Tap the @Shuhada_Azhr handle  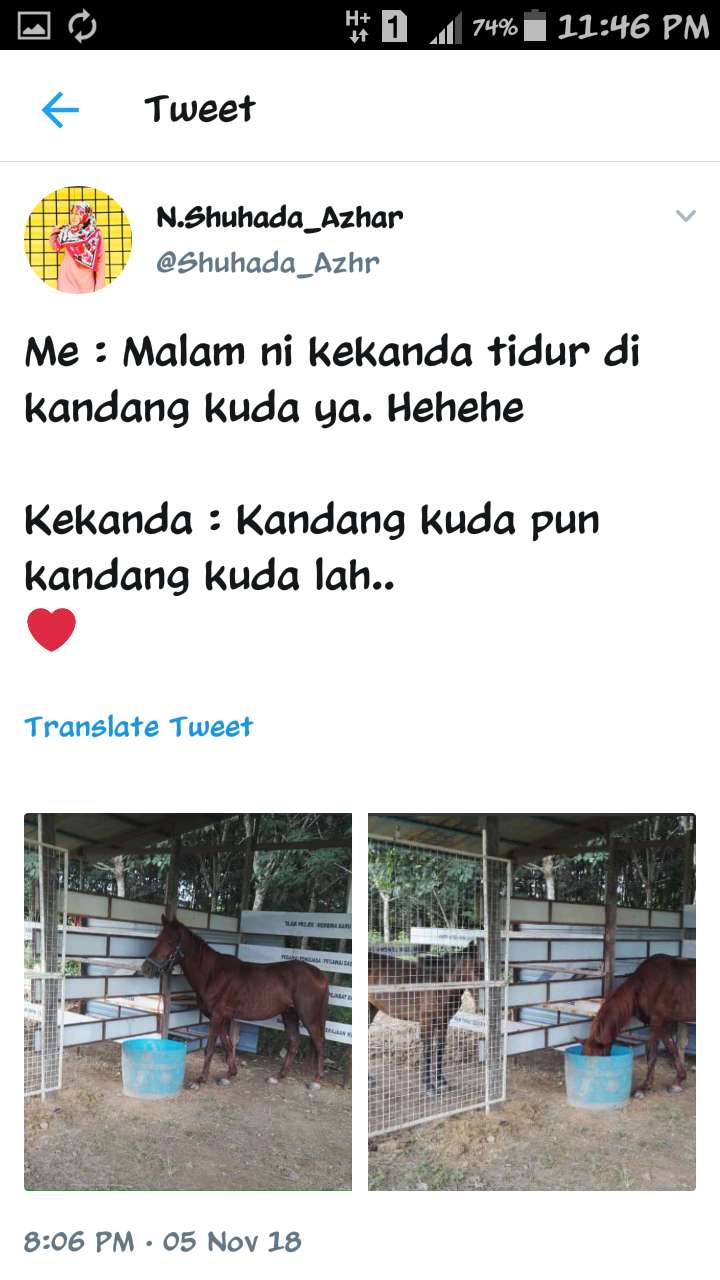pos(268,263)
